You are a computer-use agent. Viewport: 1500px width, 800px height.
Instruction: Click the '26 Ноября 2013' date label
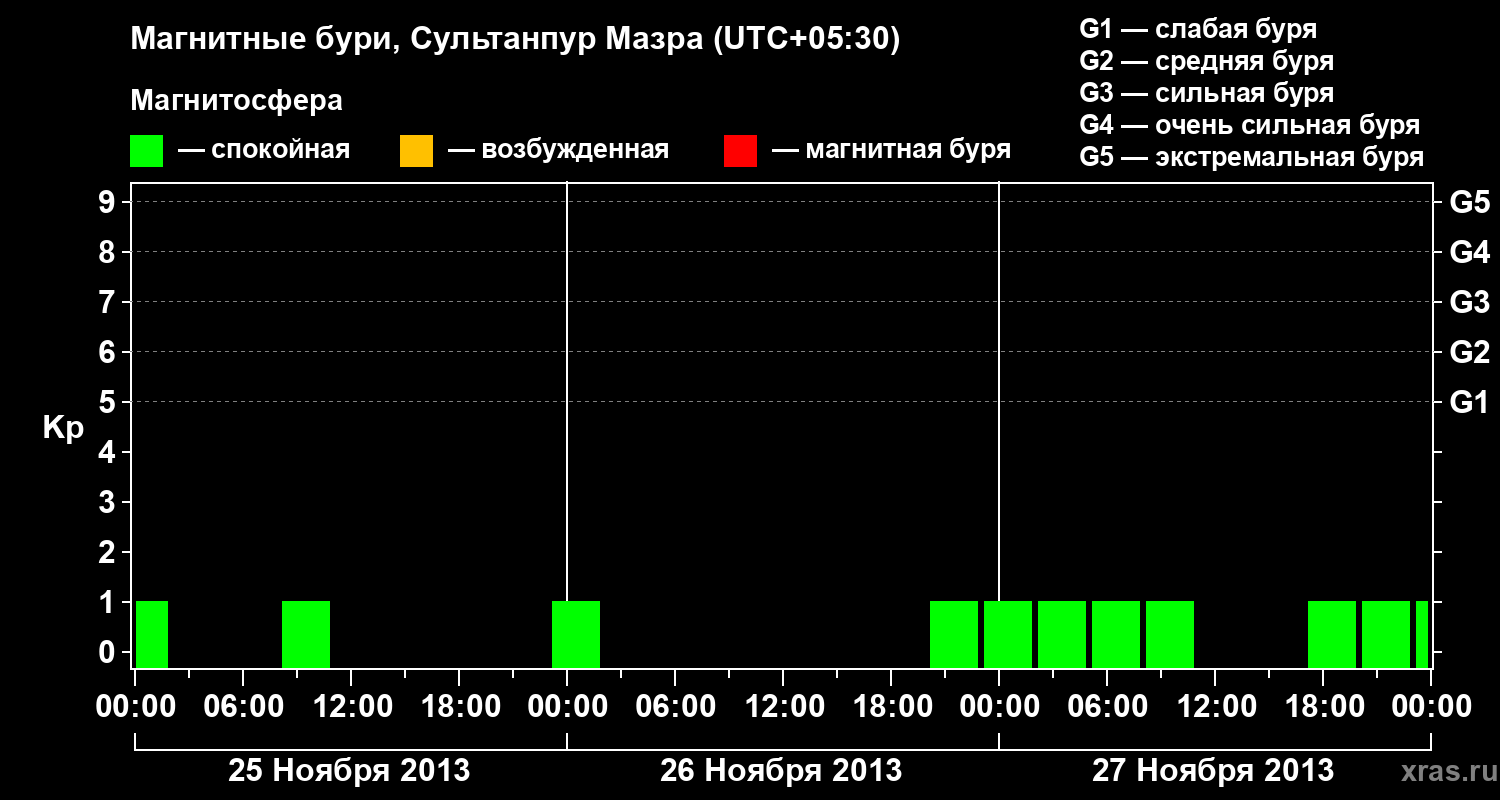coord(781,771)
